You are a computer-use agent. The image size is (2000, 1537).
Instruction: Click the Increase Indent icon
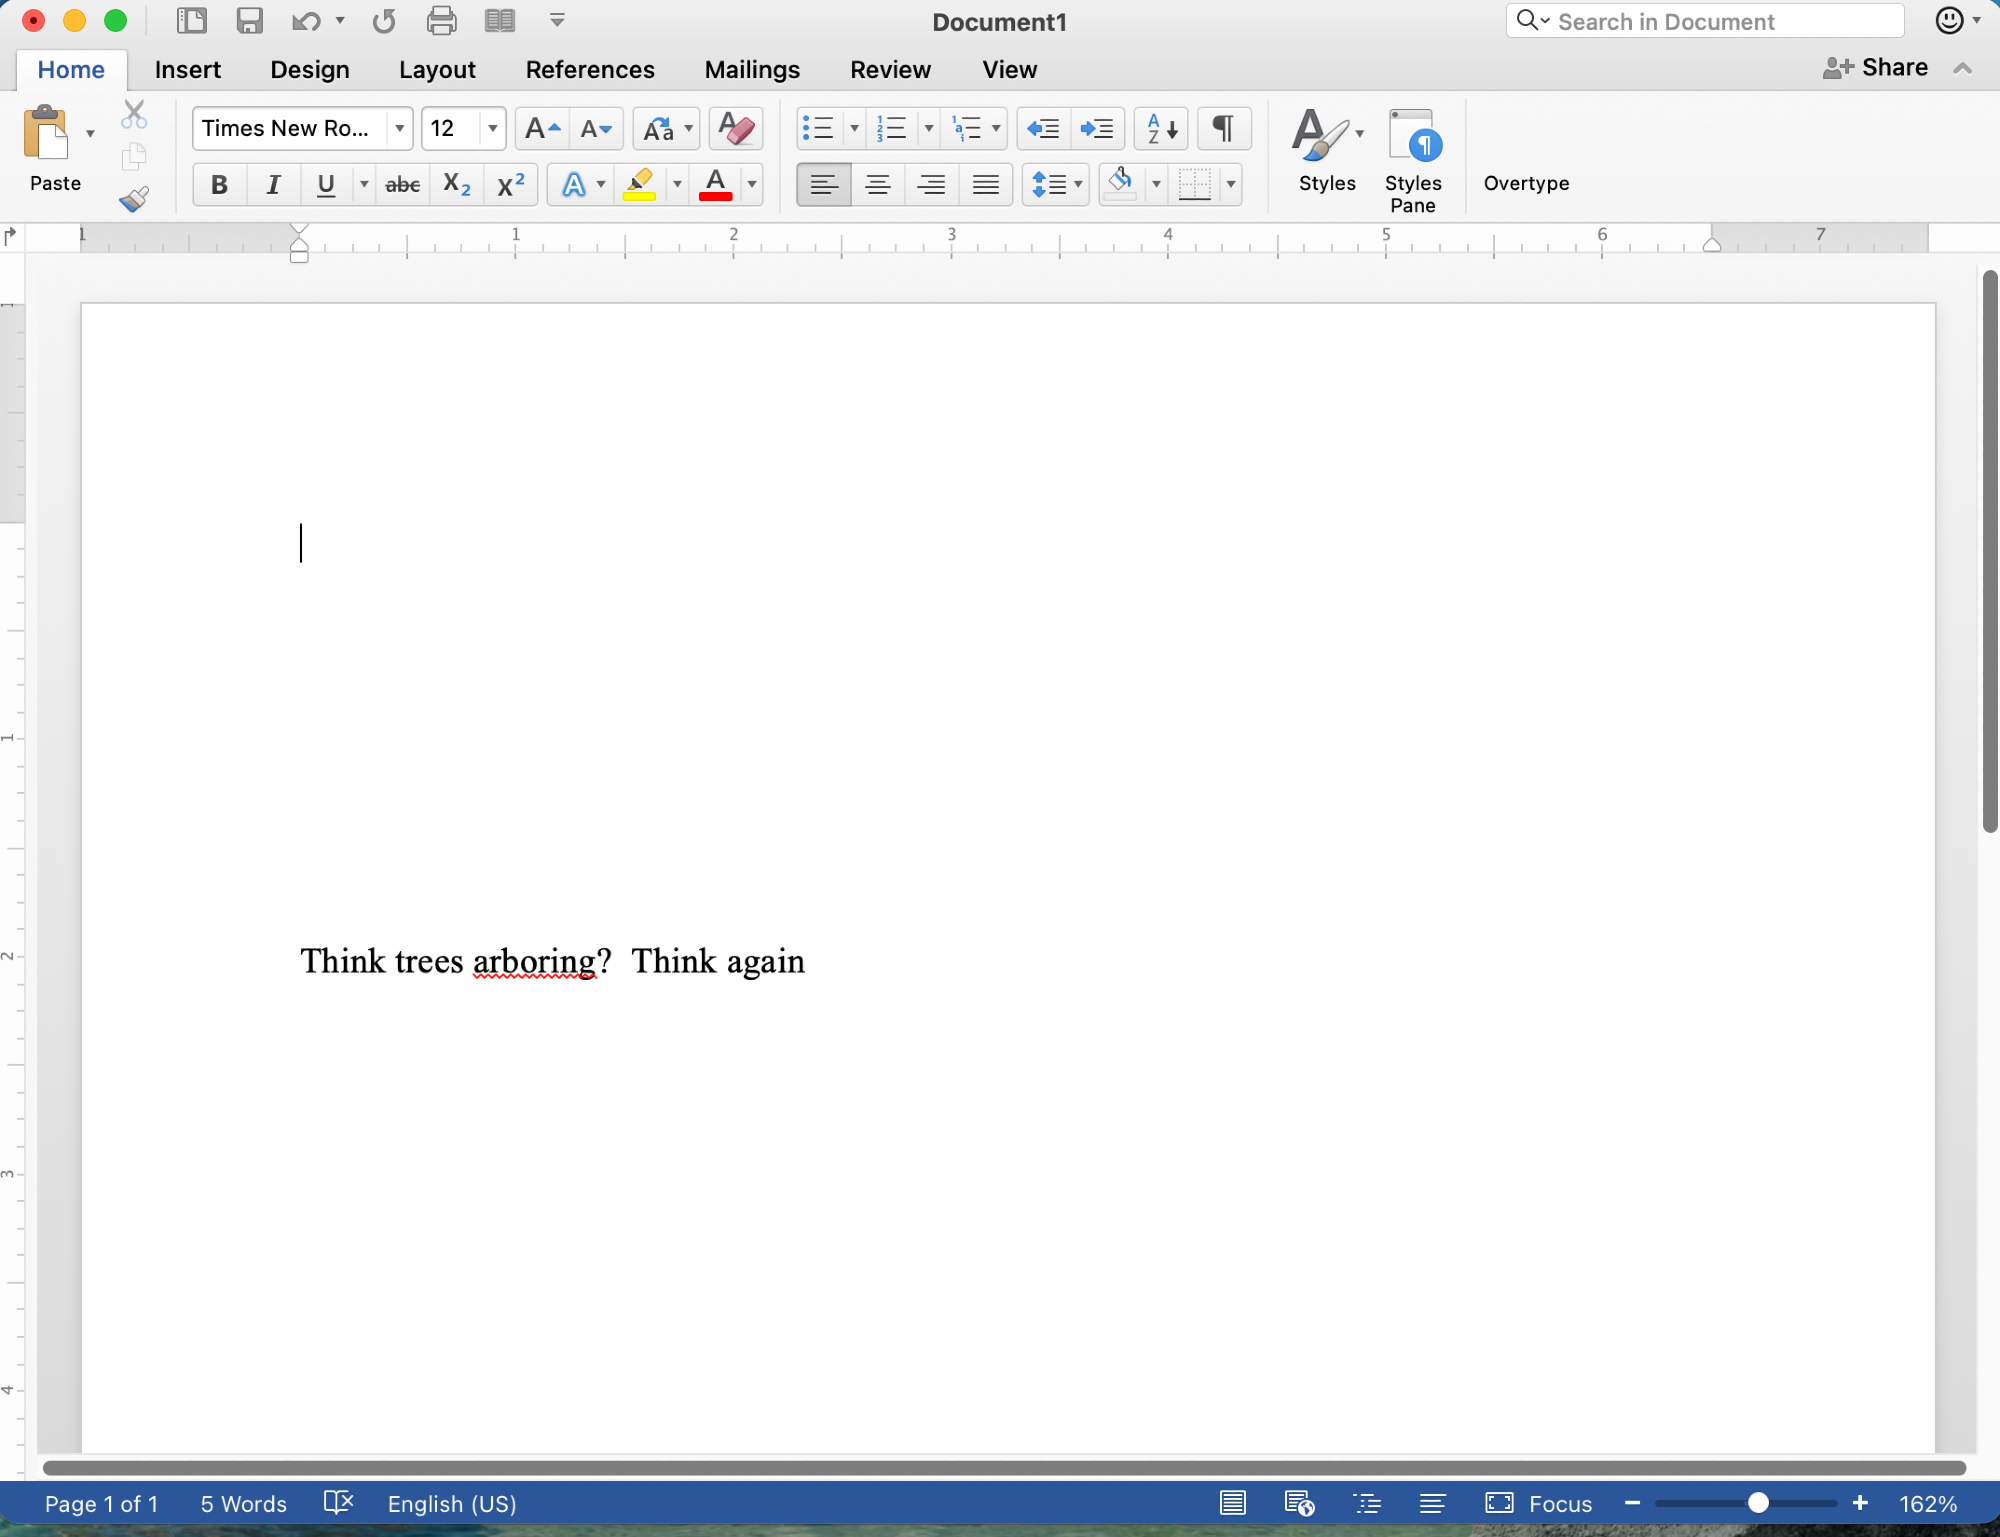coord(1097,129)
